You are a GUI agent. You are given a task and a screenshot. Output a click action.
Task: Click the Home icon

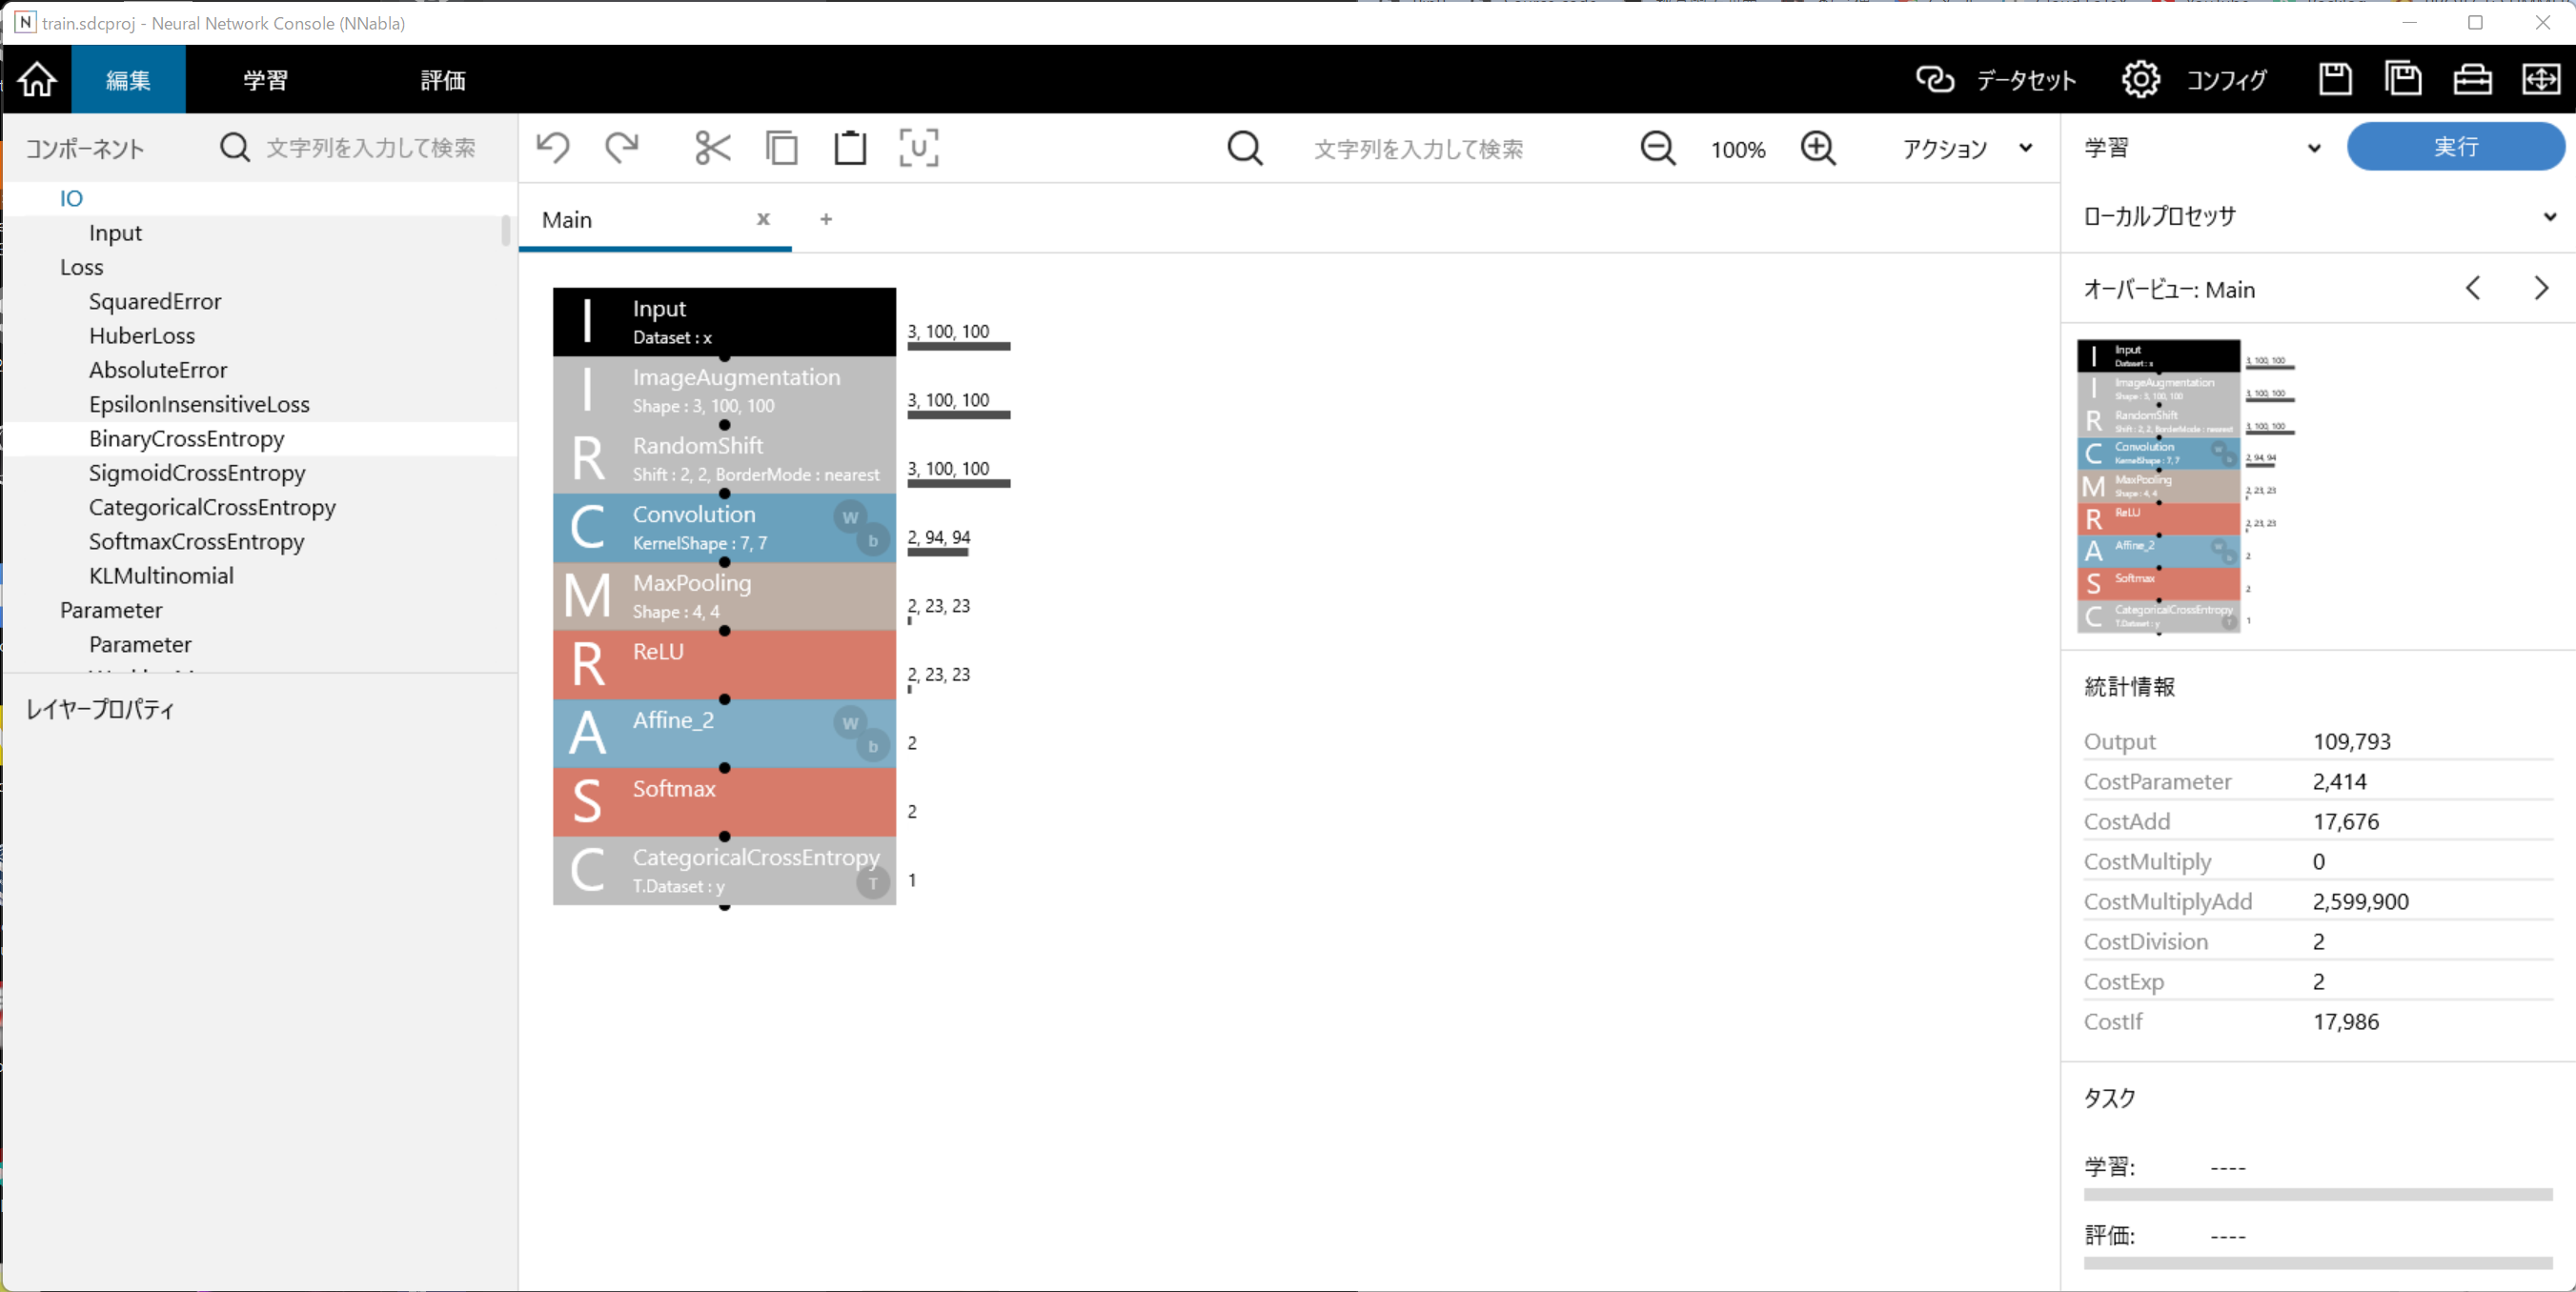pyautogui.click(x=37, y=79)
